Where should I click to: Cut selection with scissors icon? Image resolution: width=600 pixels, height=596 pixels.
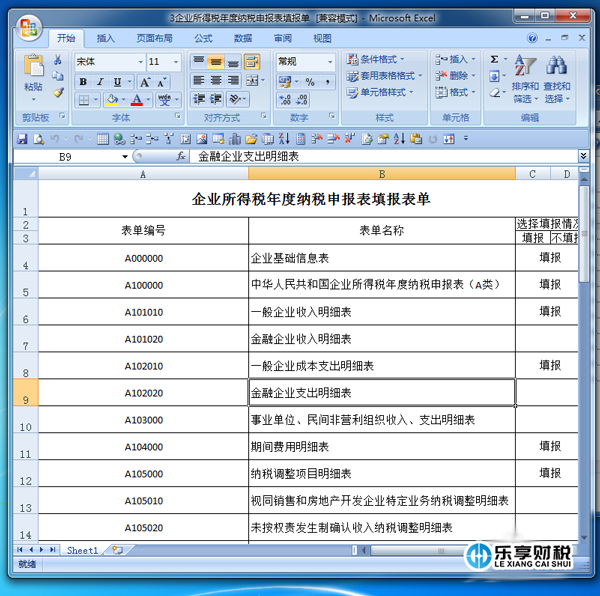[x=58, y=60]
